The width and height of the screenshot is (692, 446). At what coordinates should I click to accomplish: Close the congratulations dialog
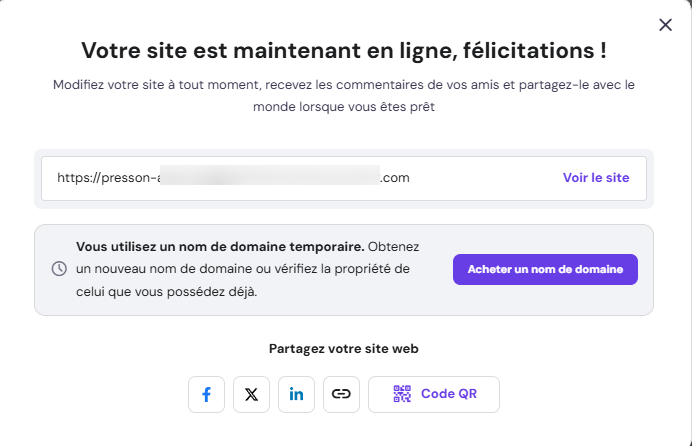(665, 25)
